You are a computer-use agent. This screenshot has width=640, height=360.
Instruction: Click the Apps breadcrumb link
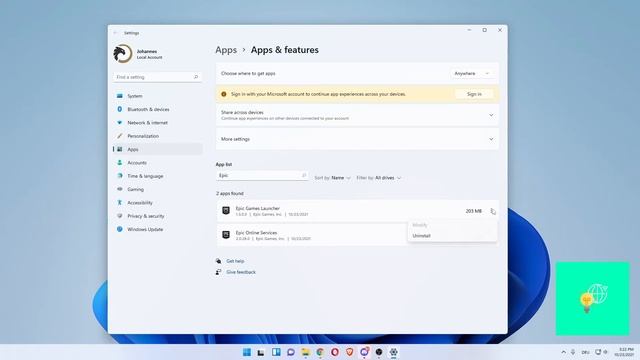click(226, 50)
